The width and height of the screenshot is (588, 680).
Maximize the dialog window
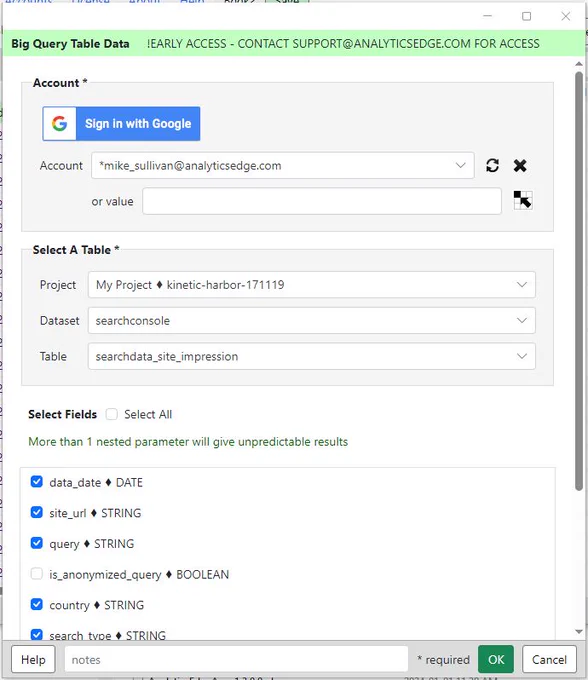coord(526,16)
